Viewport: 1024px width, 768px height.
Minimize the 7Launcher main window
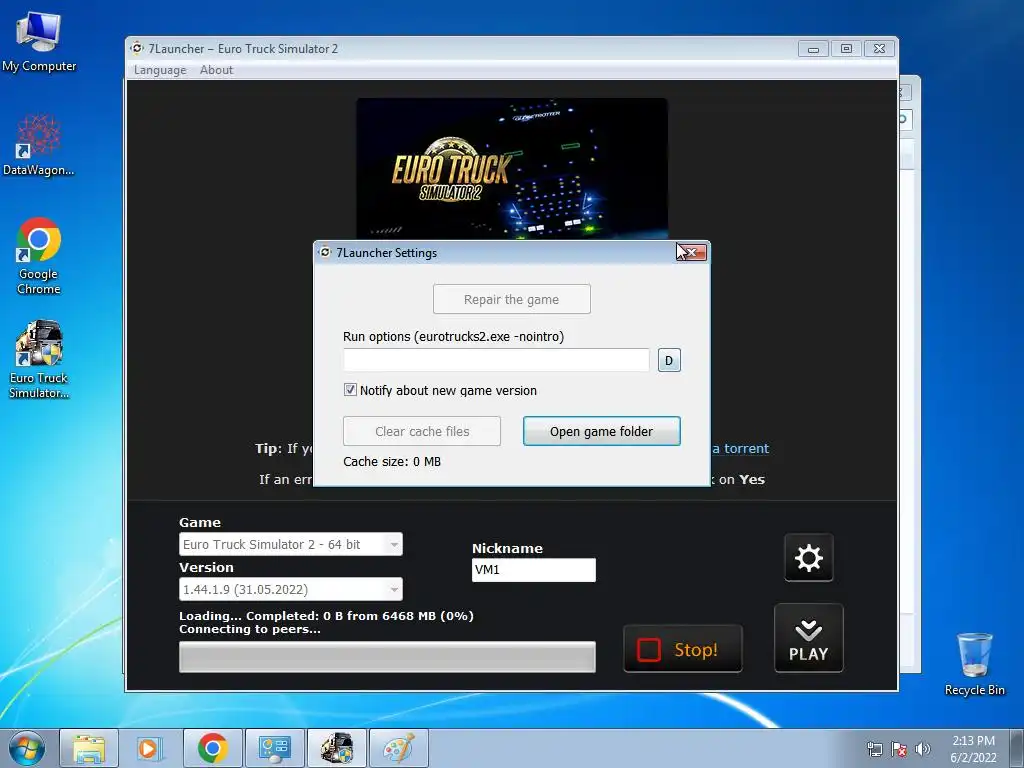tap(813, 49)
